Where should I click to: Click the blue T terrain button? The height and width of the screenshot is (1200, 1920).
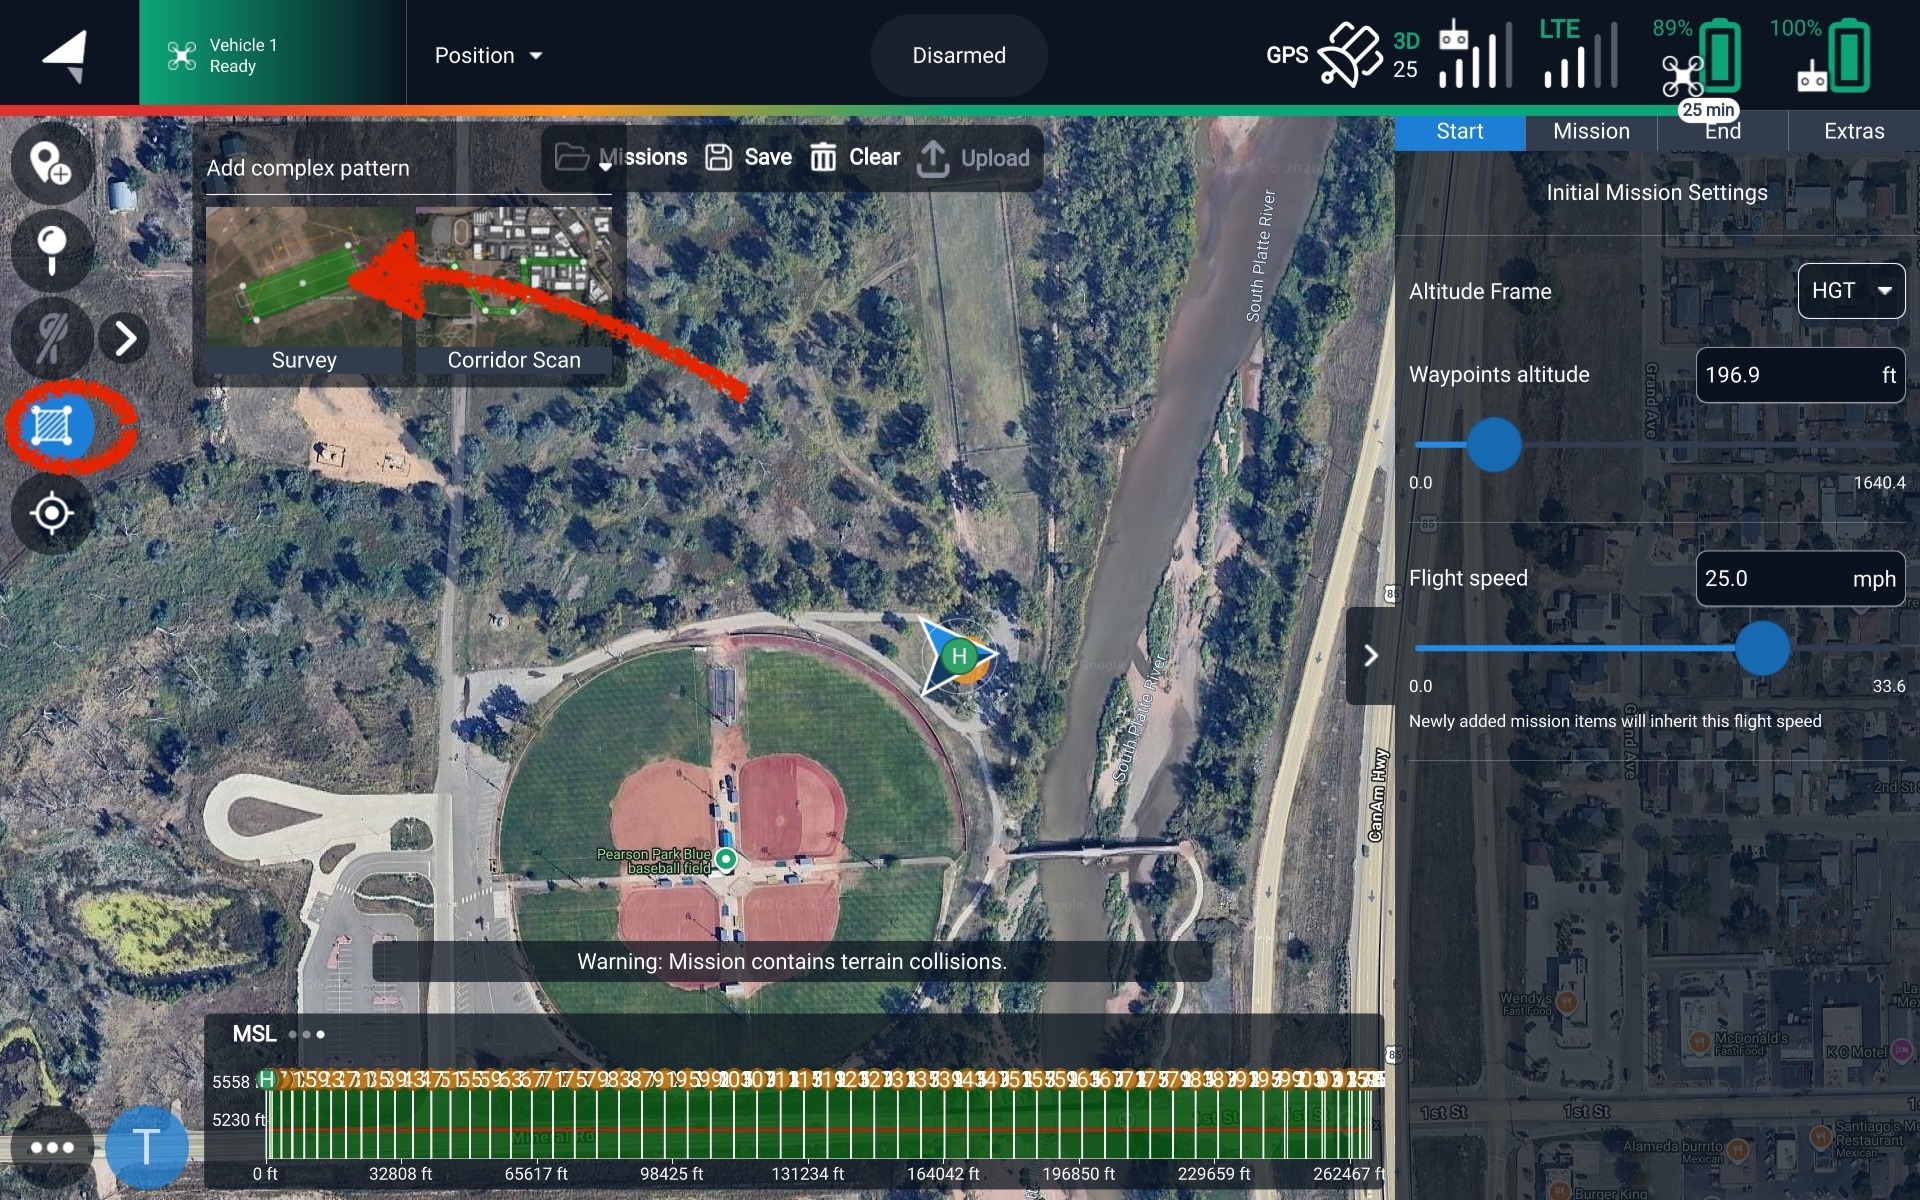[147, 1146]
